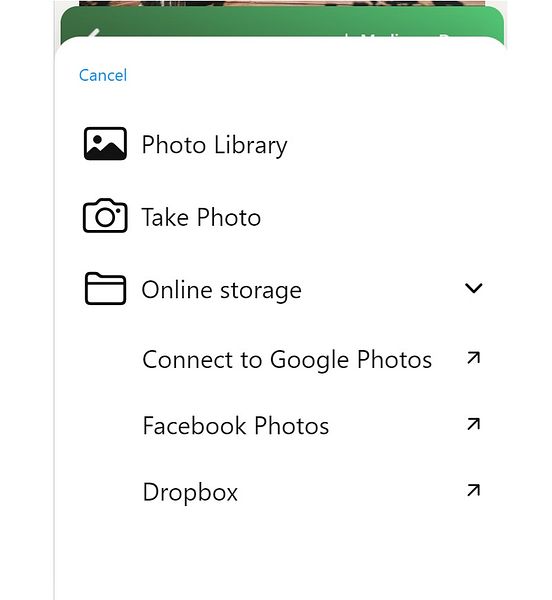Click the external arrow beside Google Photos
552x600 pixels.
point(474,358)
